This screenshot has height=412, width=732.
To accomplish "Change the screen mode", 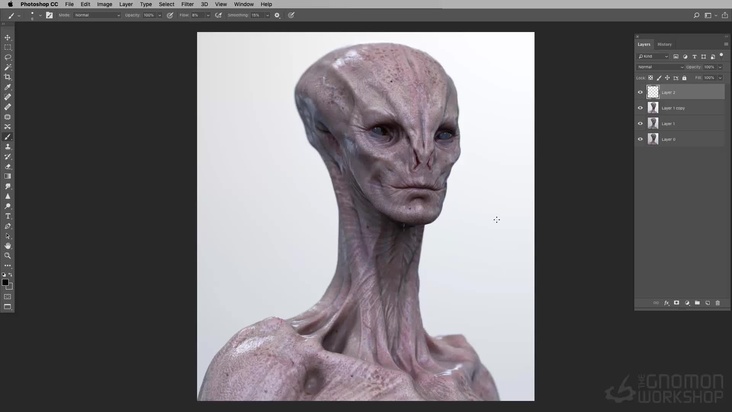I will (7, 307).
